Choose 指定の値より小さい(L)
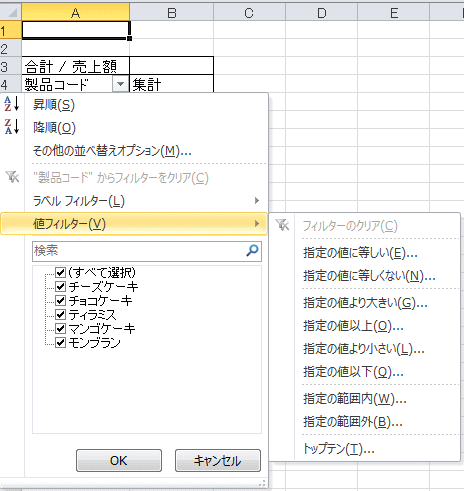 click(364, 349)
